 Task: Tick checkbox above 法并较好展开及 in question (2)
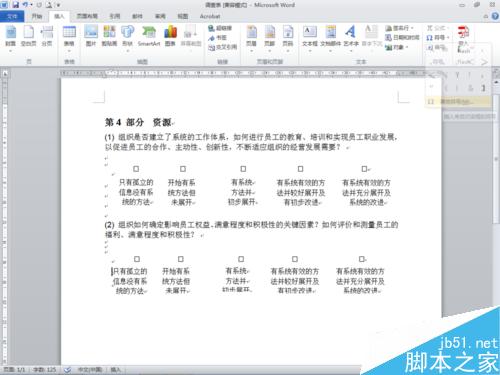(x=295, y=259)
